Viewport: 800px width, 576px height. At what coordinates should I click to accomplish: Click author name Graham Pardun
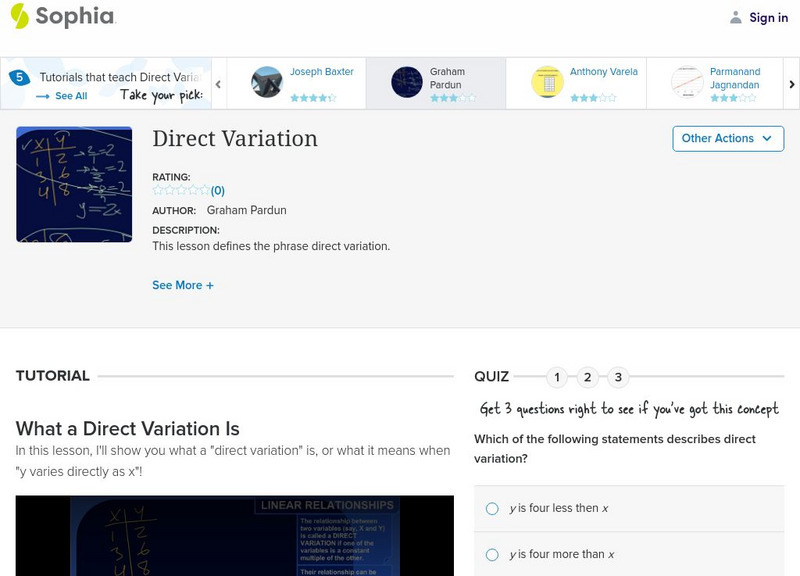coord(246,210)
